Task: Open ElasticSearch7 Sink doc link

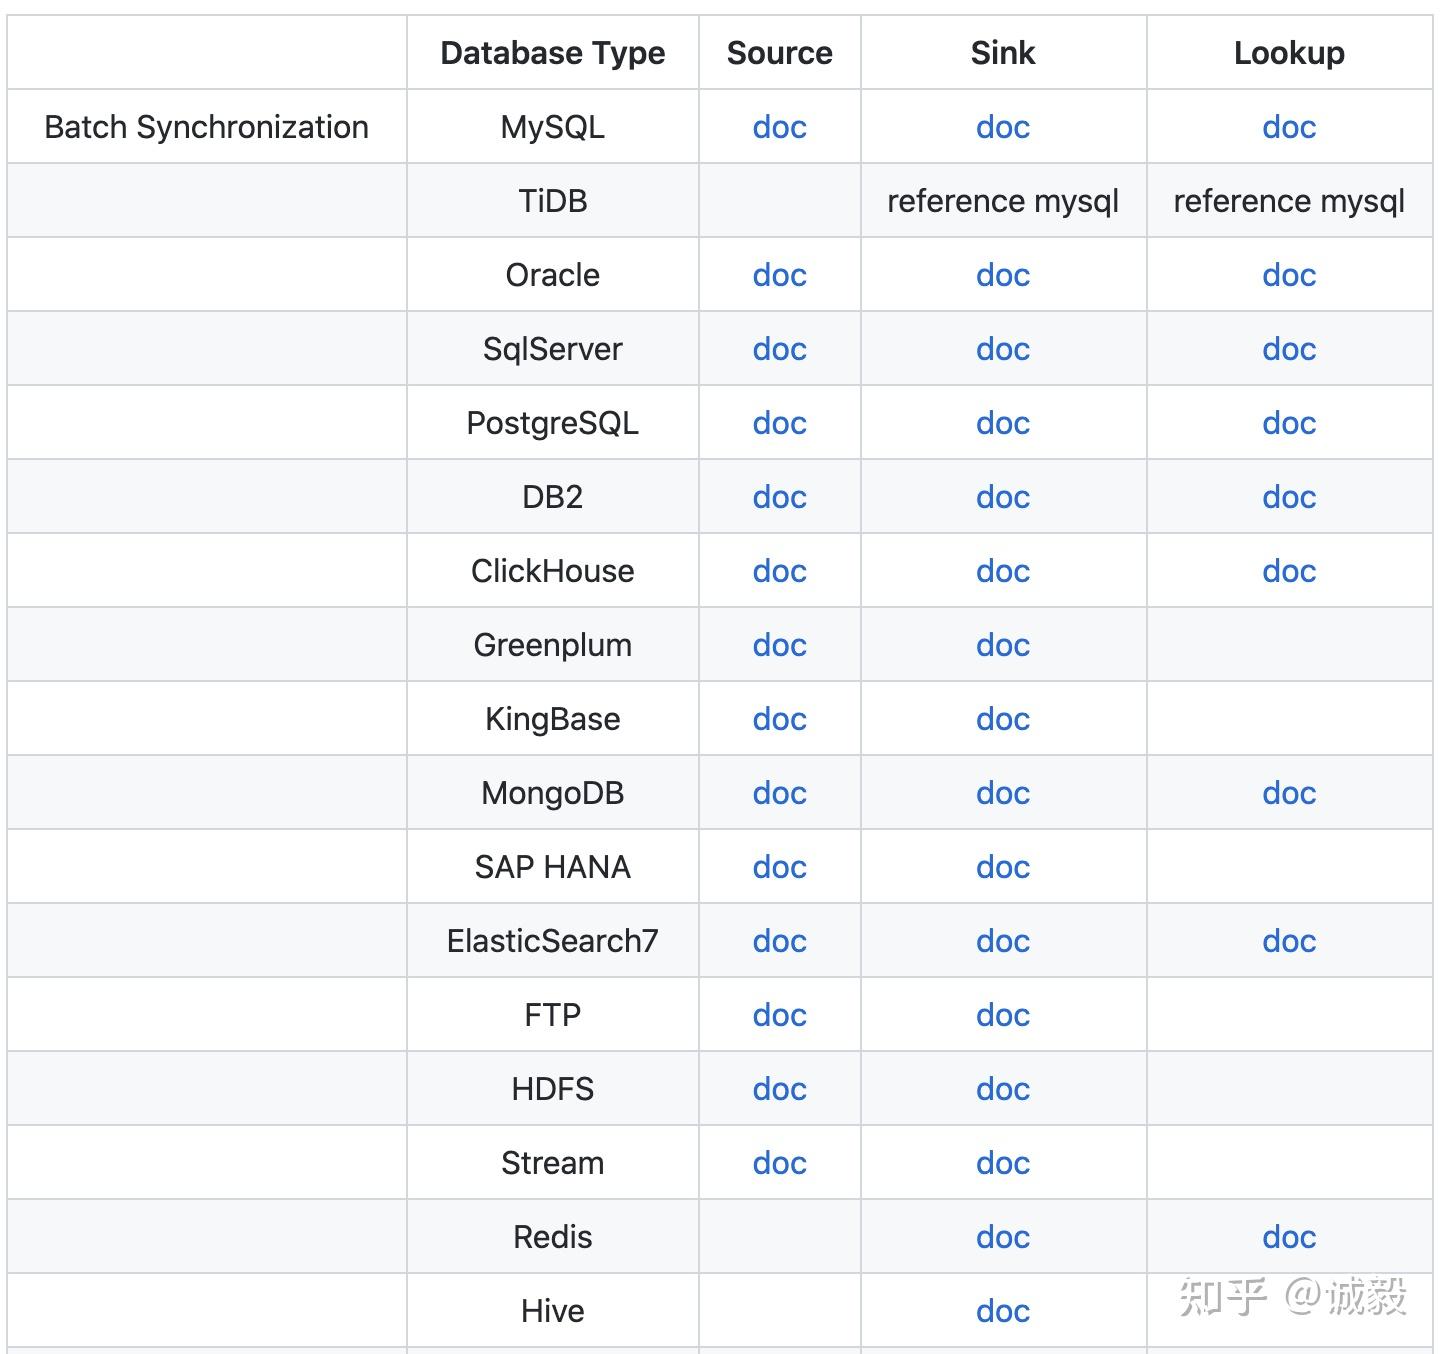Action: click(x=1003, y=941)
